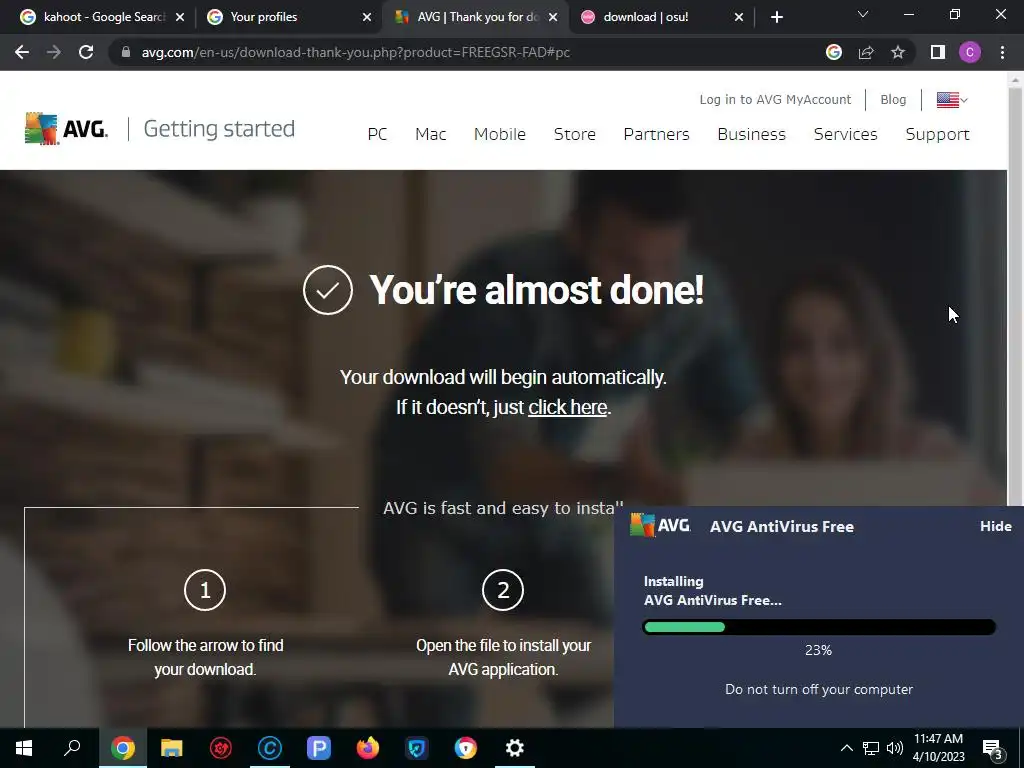This screenshot has height=768, width=1024.
Task: Close the Your profiles tab
Action: [367, 17]
